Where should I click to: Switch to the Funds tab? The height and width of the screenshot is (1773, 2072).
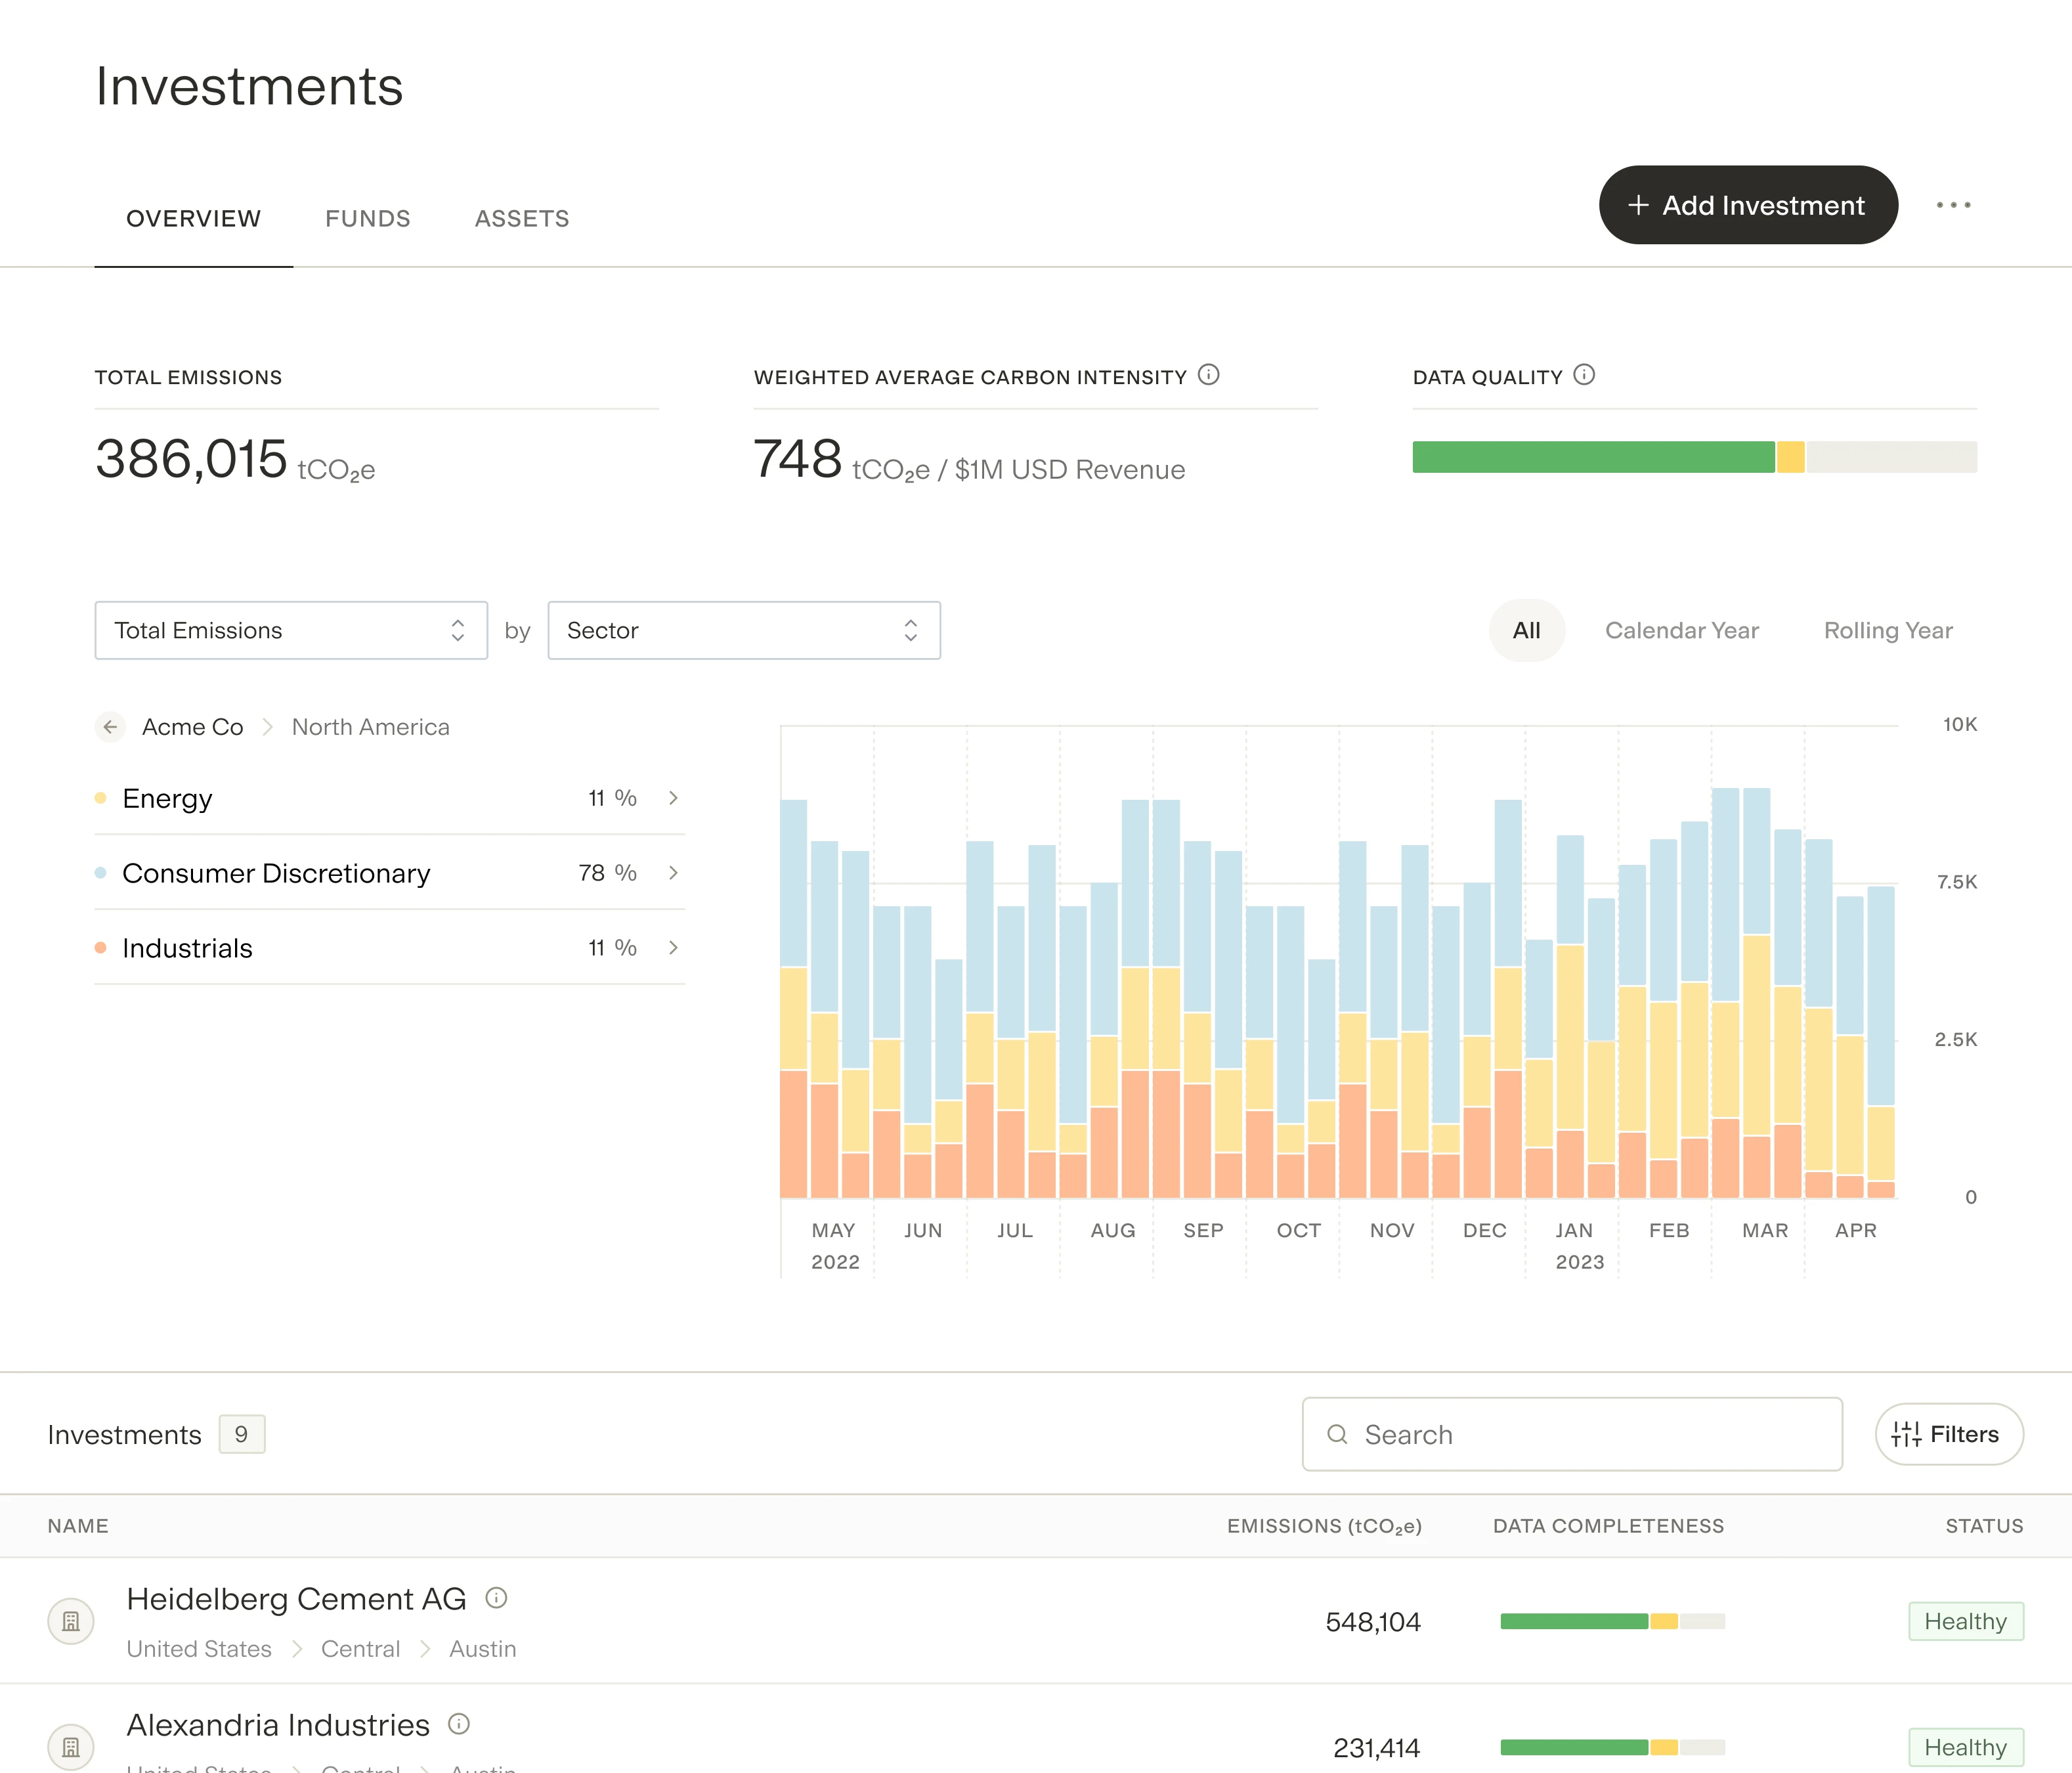(368, 218)
